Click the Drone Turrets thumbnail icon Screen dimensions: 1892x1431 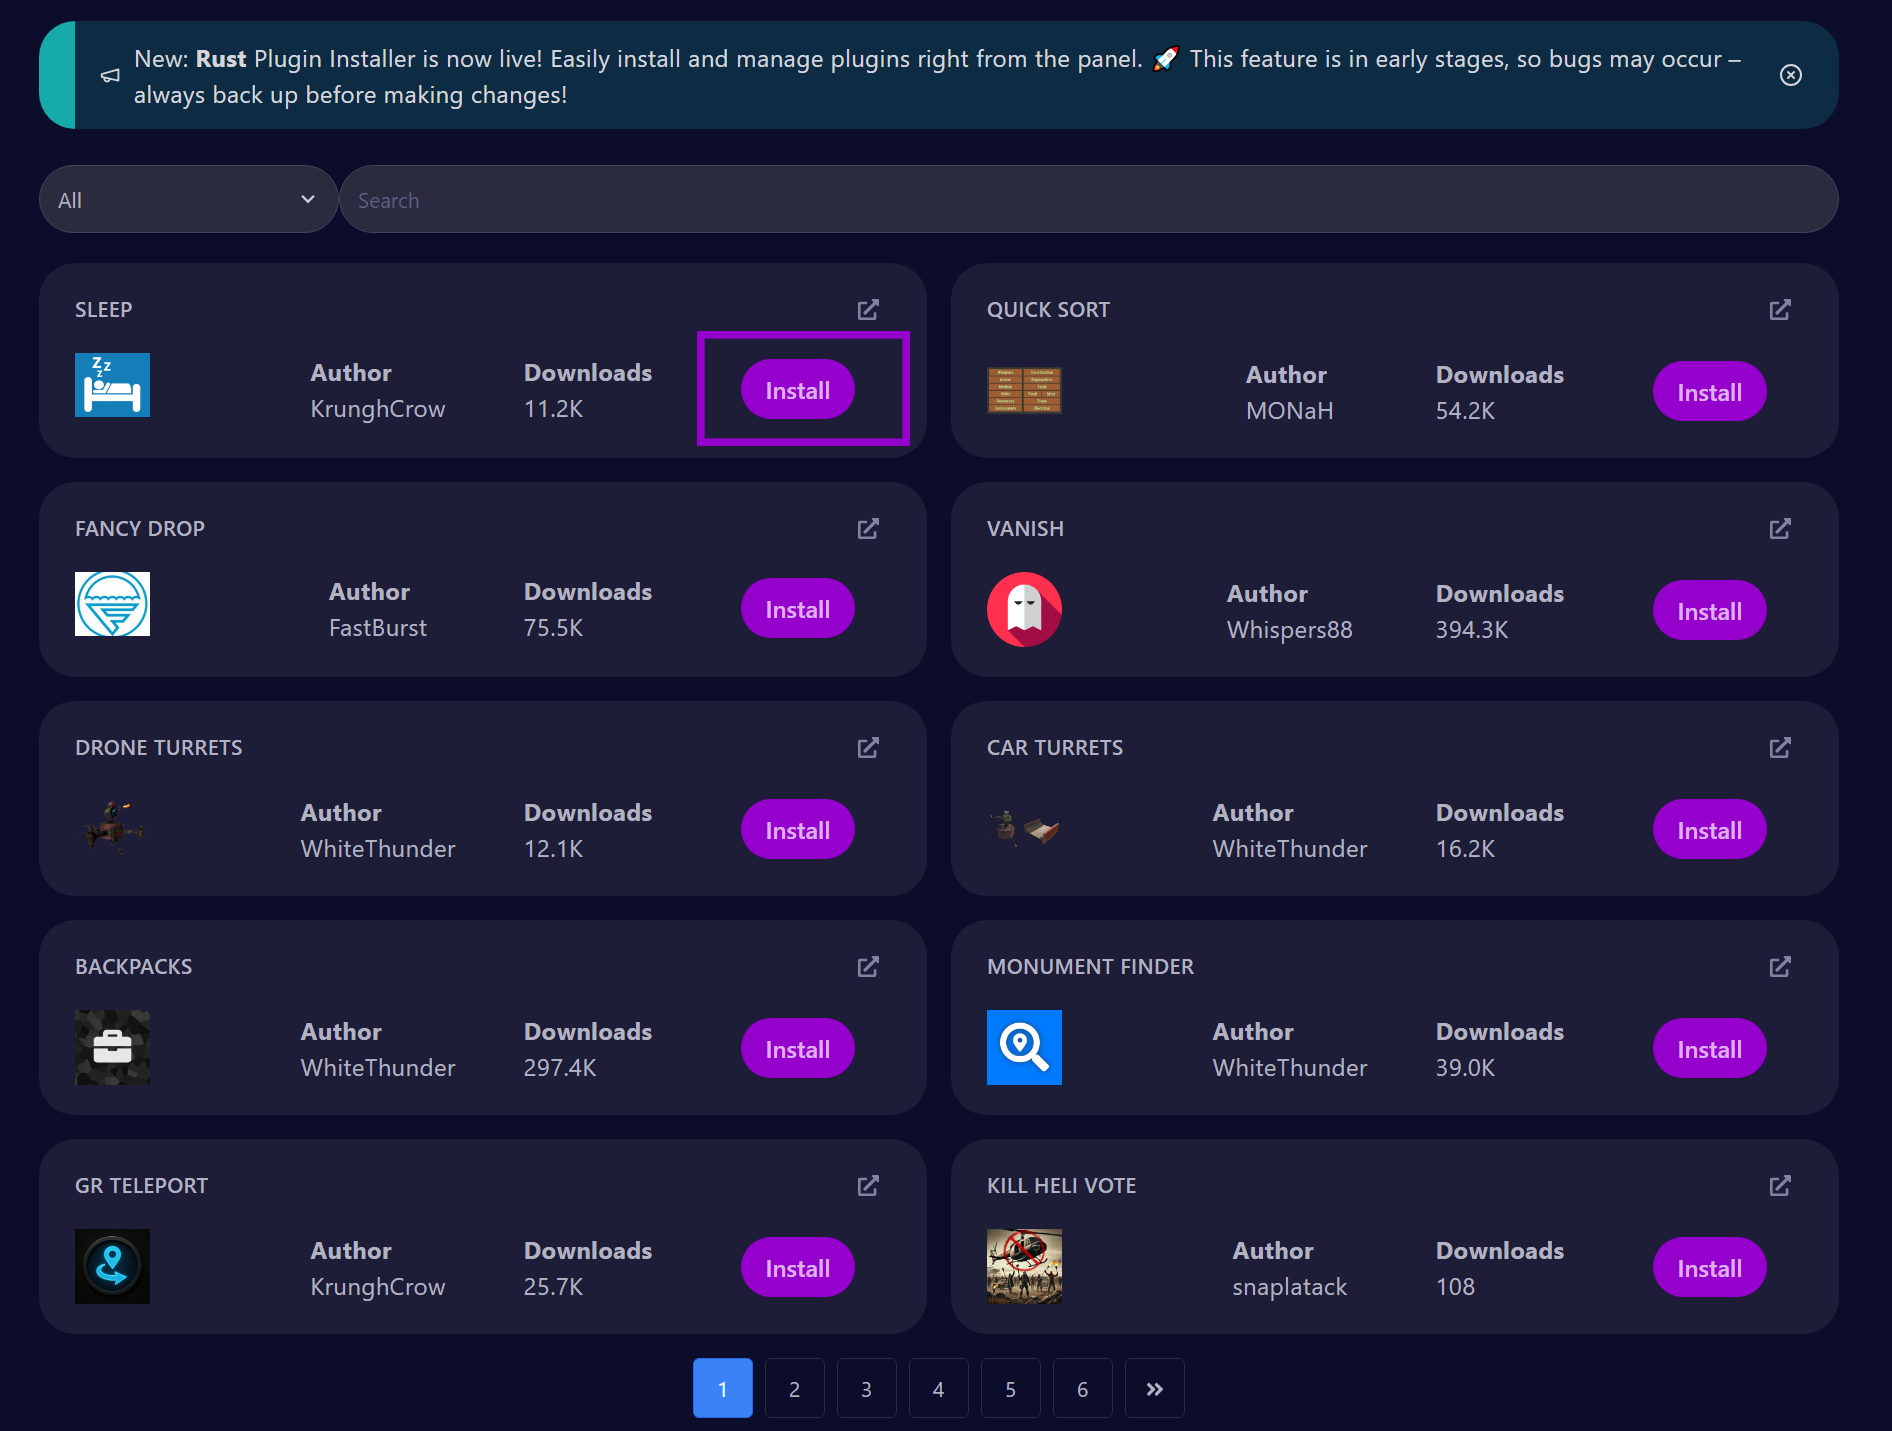coord(112,828)
